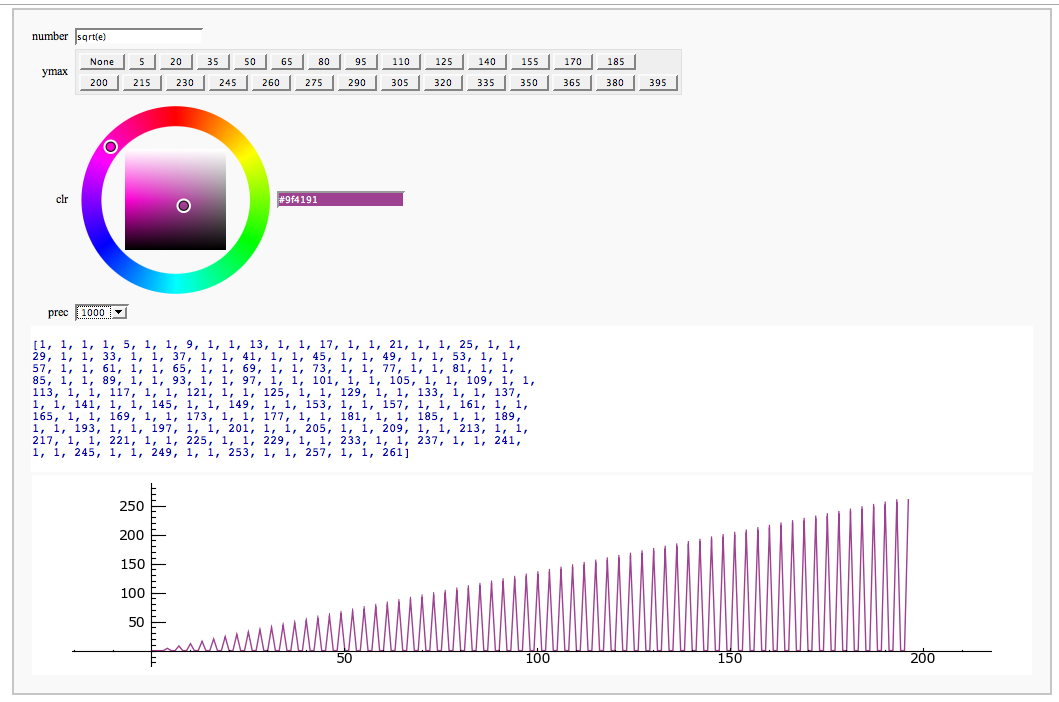Click the hue ring selector handle

point(111,147)
